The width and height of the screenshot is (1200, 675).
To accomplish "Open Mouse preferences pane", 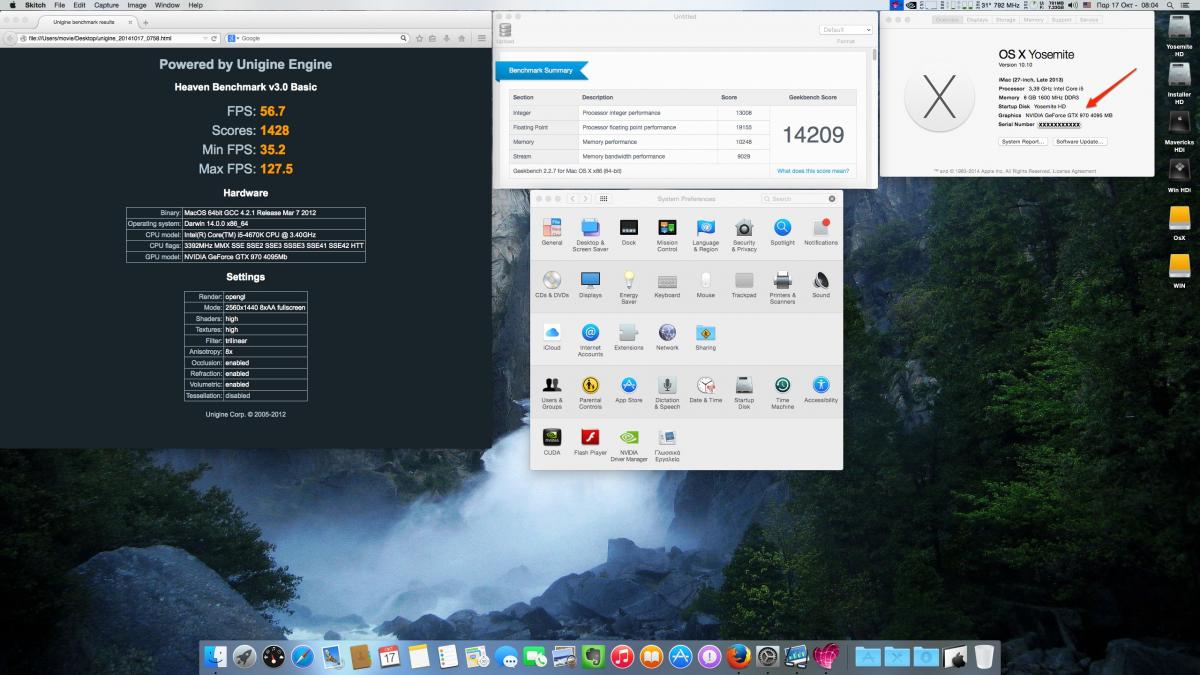I will (705, 284).
